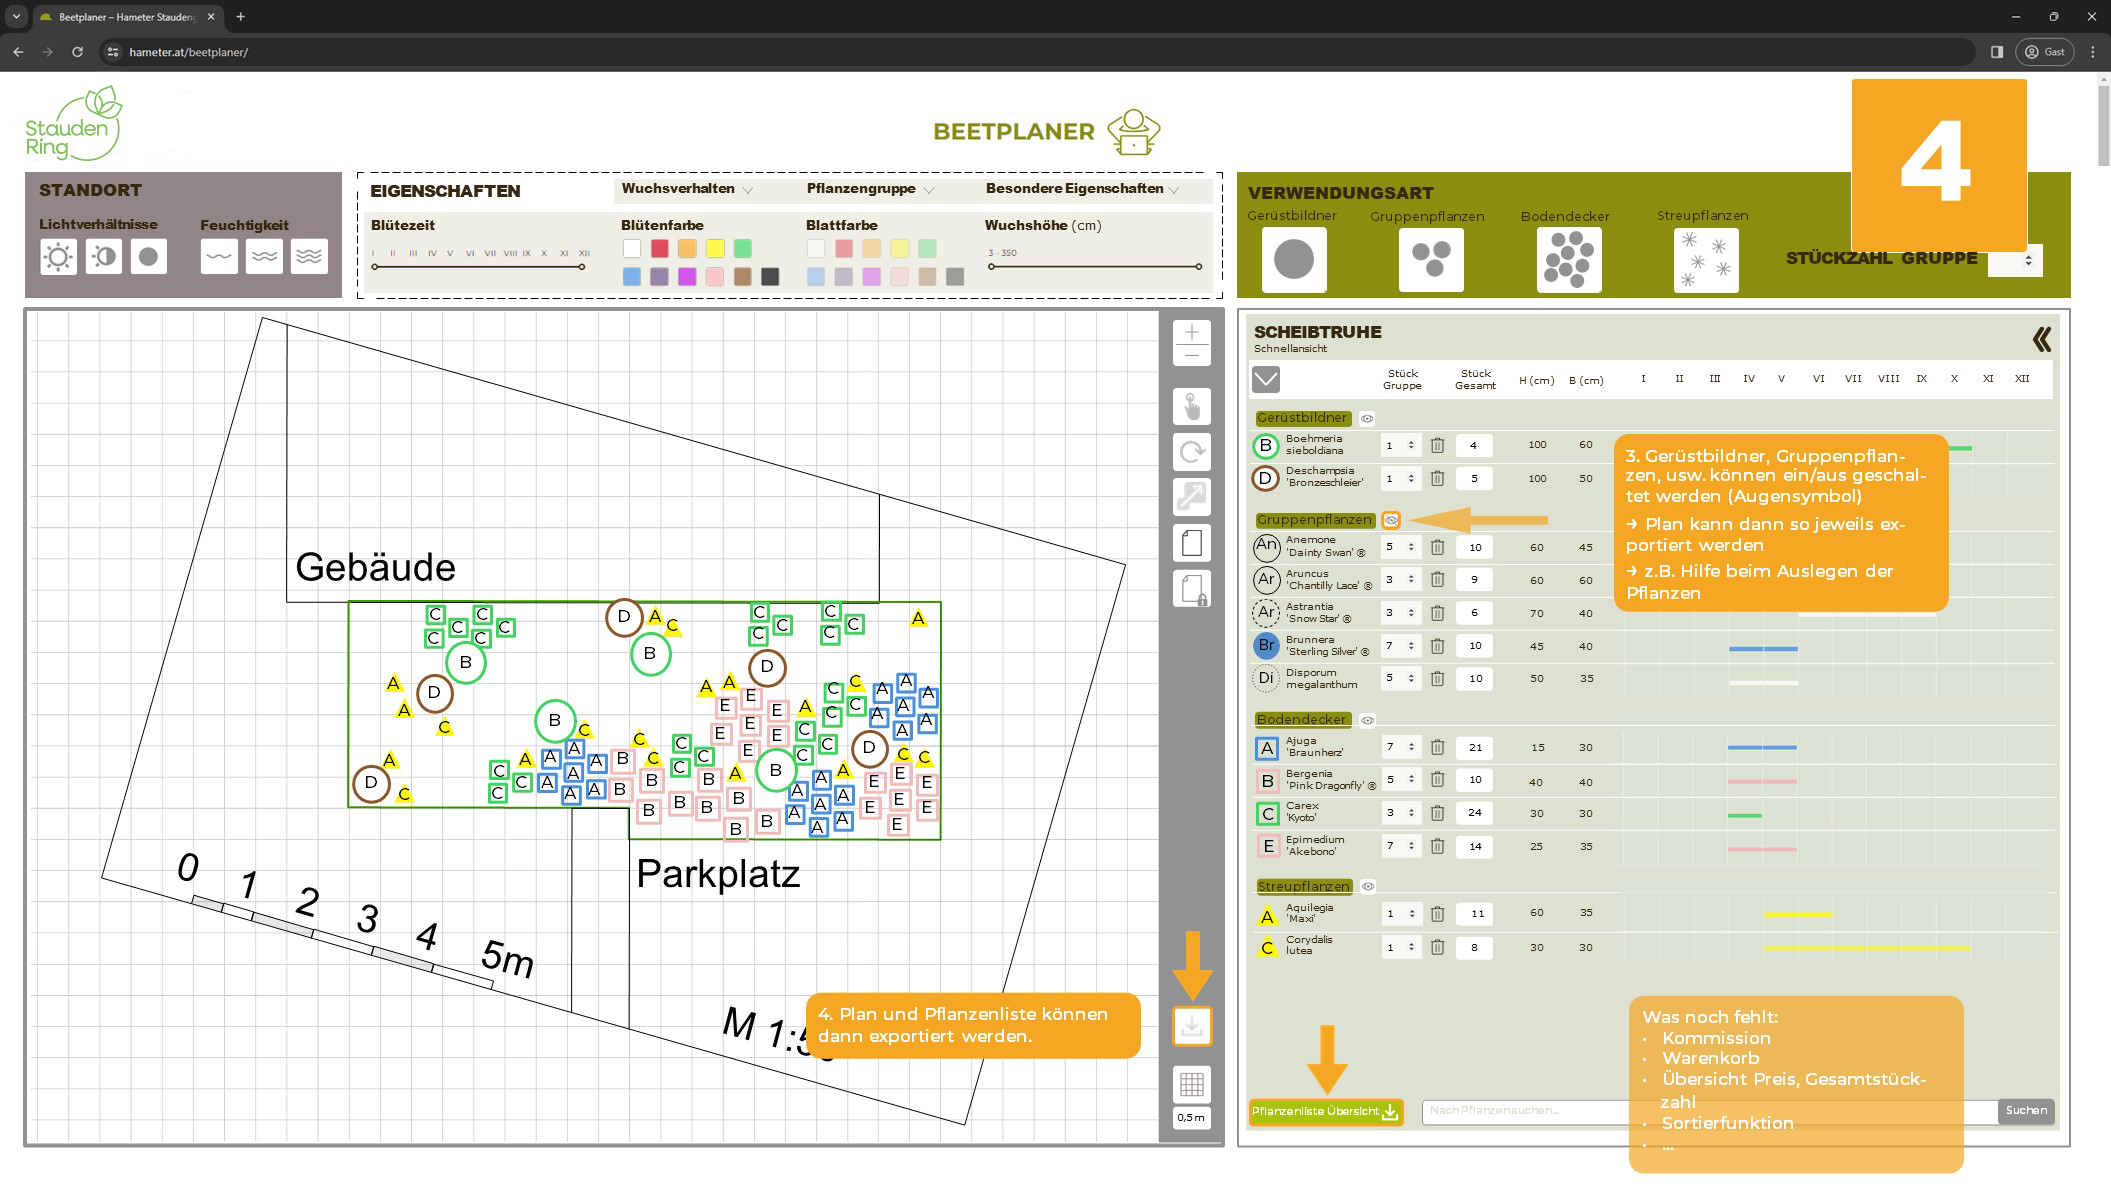The height and width of the screenshot is (1187, 2111).
Task: Open the Besondere Eigenschaften dropdown
Action: (1082, 189)
